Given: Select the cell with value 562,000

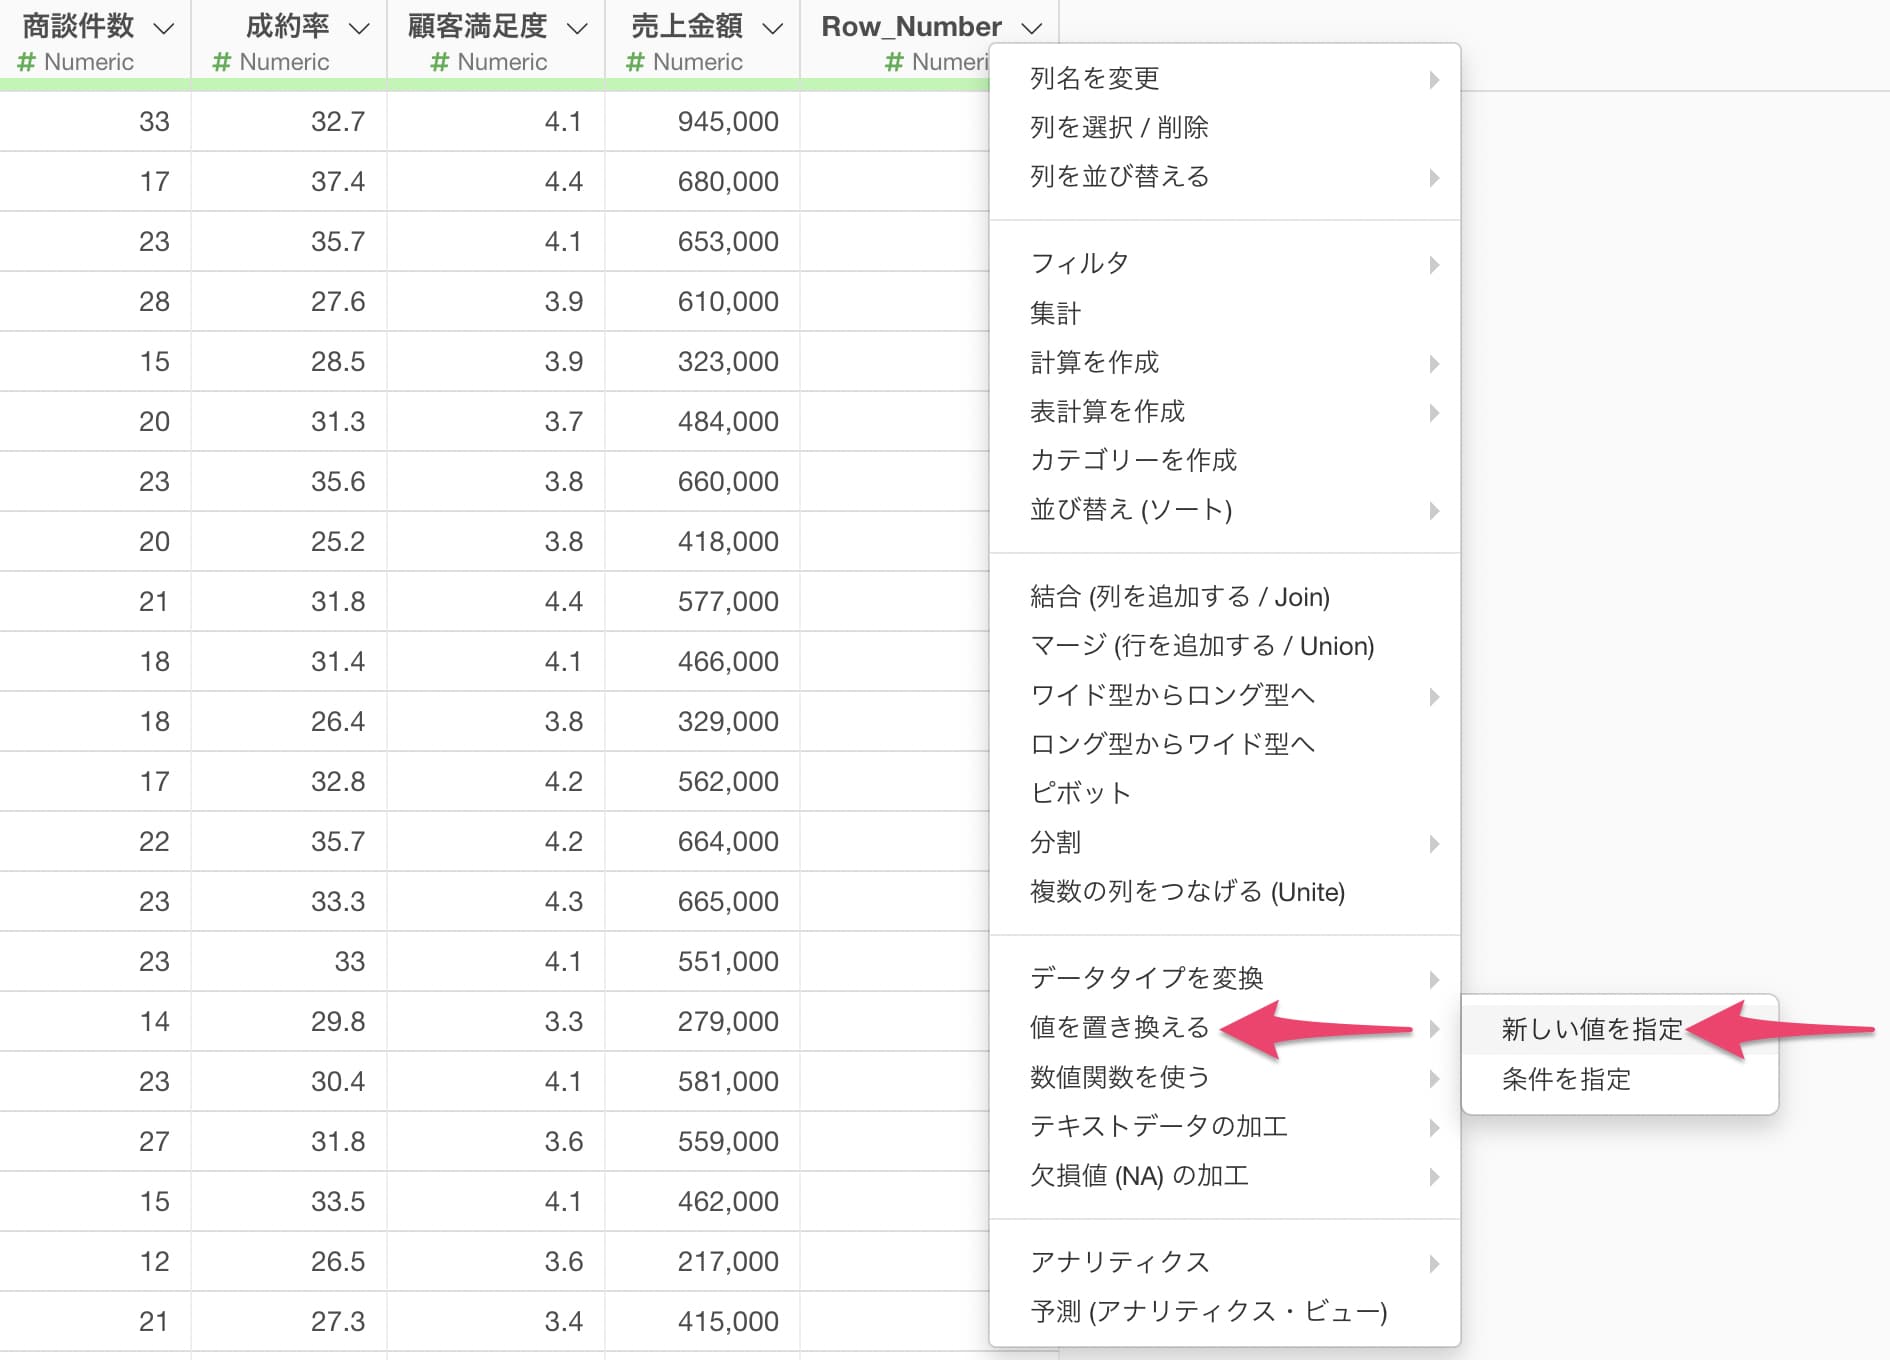Looking at the screenshot, I should (x=702, y=782).
